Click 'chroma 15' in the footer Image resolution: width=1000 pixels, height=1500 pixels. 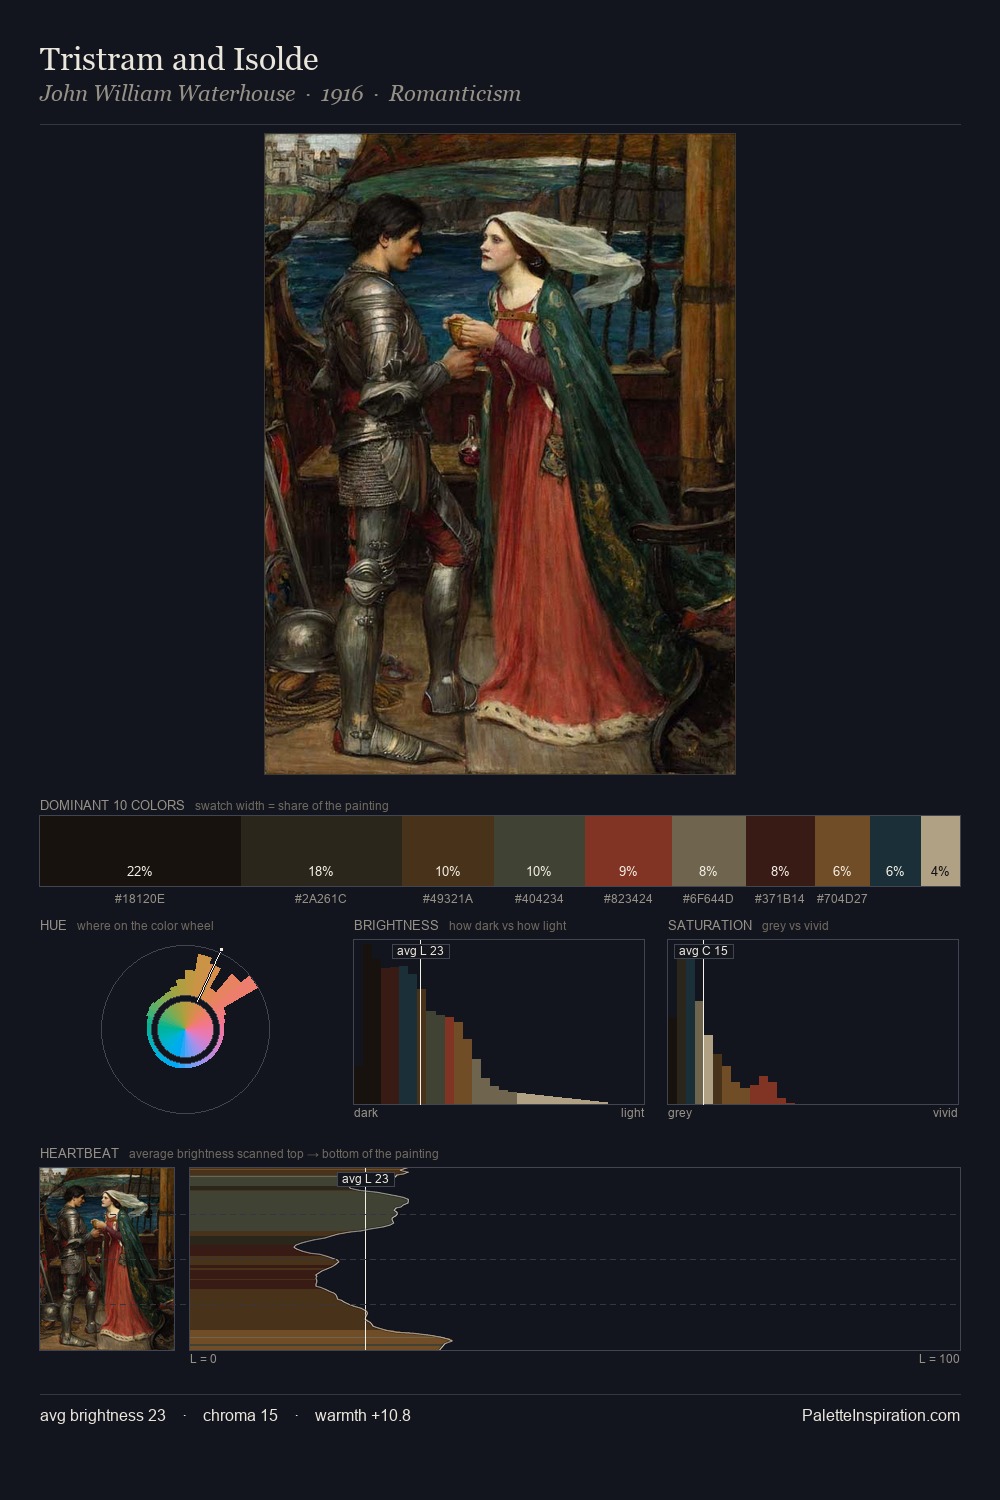coord(240,1415)
